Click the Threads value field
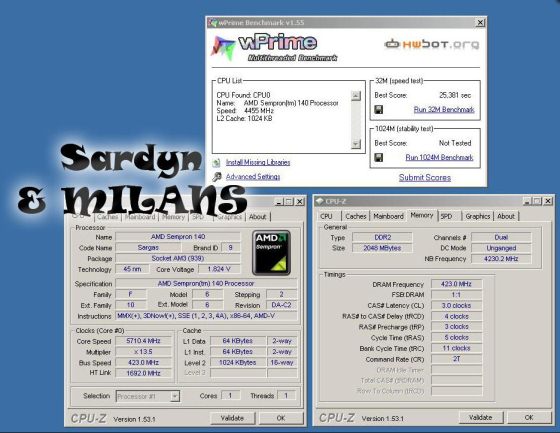560x433 pixels. click(286, 395)
